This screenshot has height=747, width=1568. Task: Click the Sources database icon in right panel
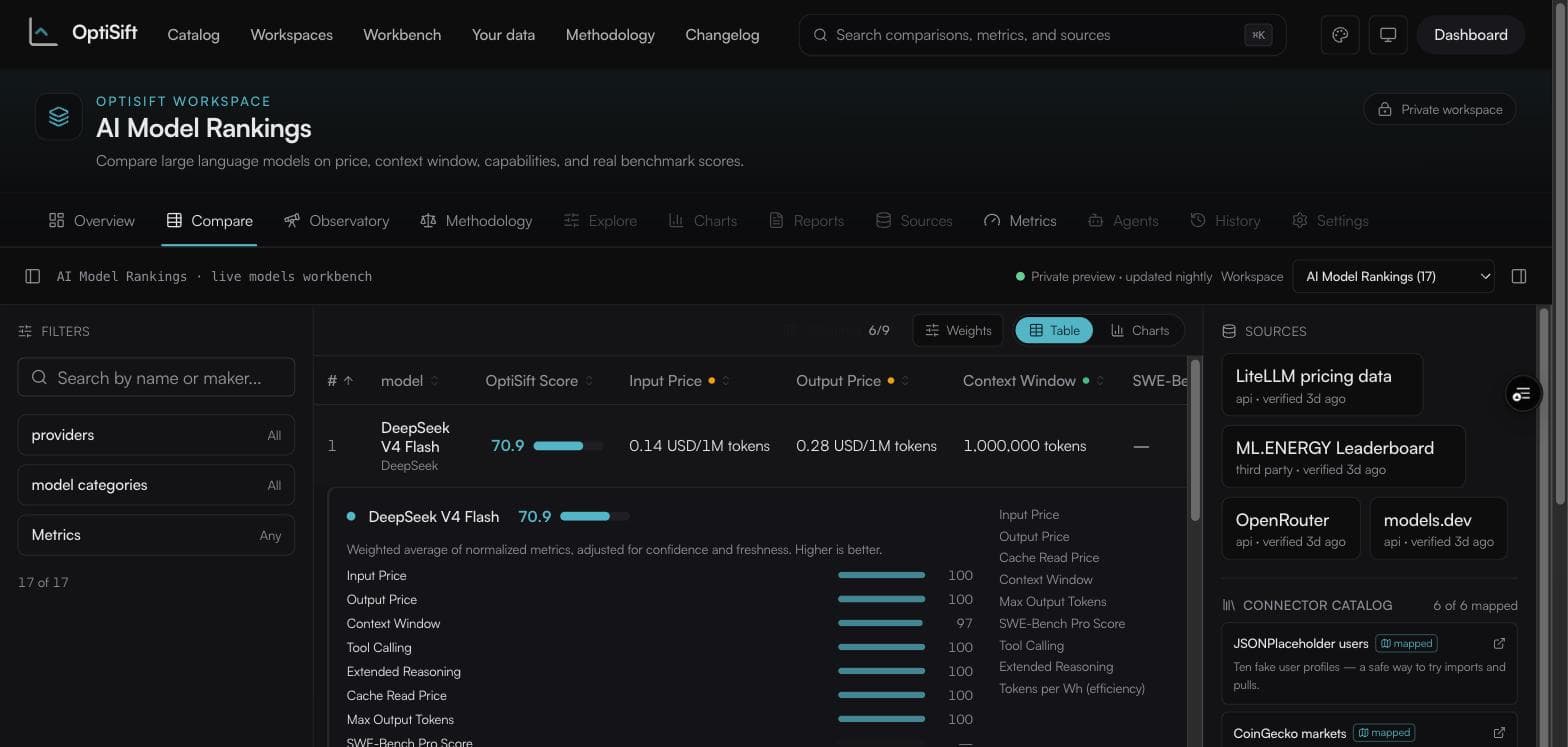tap(1229, 331)
